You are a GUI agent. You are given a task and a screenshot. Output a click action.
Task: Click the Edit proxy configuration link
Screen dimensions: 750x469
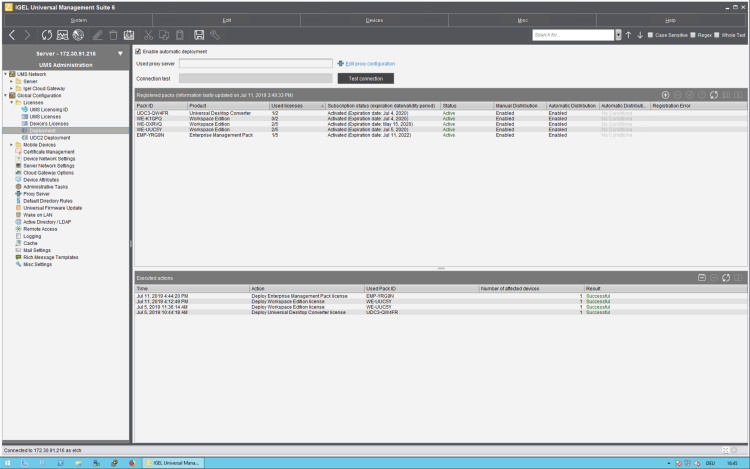(369, 63)
